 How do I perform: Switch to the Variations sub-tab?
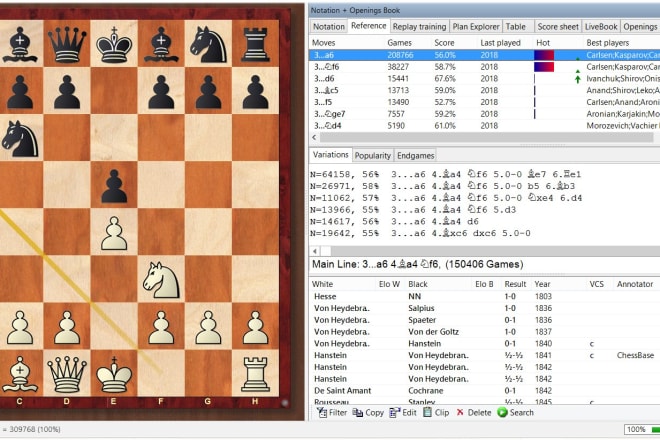[x=330, y=155]
